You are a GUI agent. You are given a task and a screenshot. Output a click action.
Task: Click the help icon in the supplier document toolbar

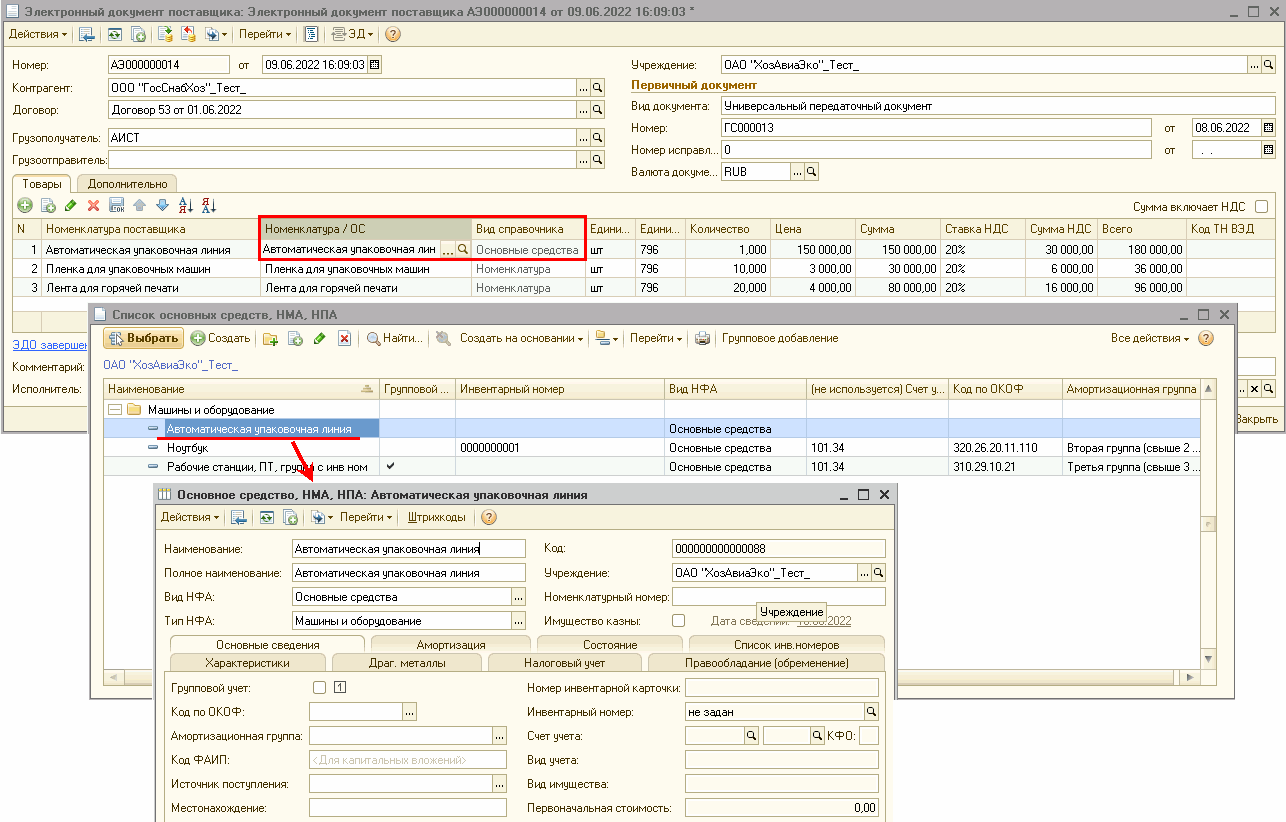[x=392, y=34]
